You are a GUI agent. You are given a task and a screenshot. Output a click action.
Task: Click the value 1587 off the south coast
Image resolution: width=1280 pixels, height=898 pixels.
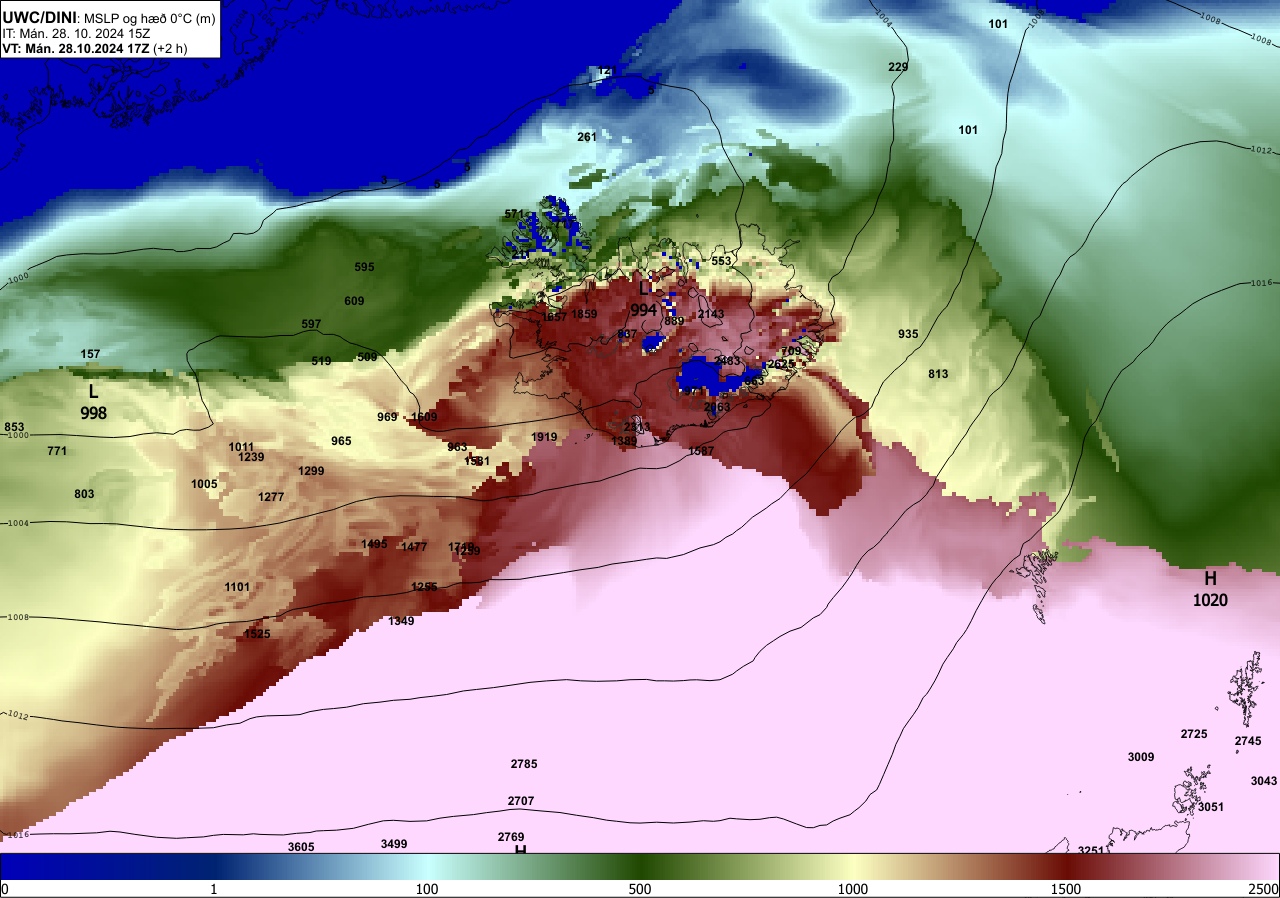[x=701, y=451]
